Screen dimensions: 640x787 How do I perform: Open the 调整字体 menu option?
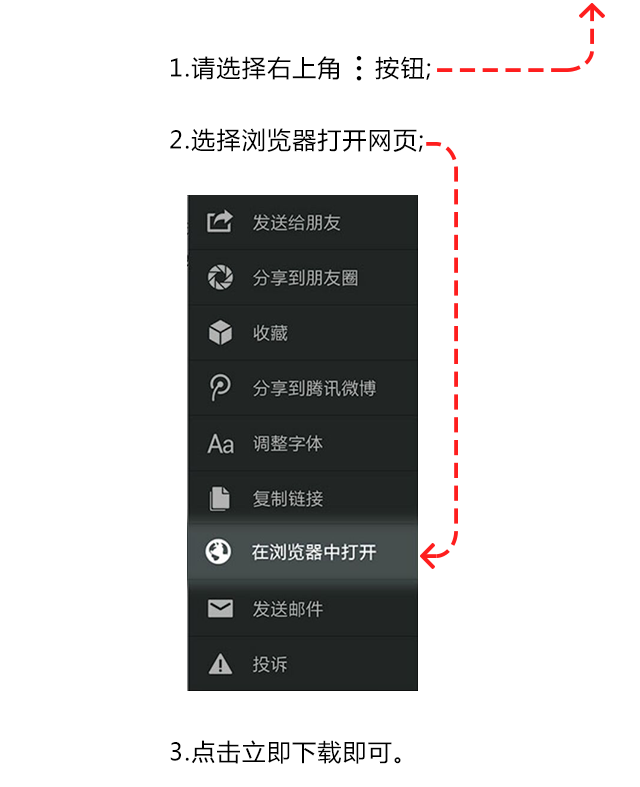pyautogui.click(x=303, y=443)
